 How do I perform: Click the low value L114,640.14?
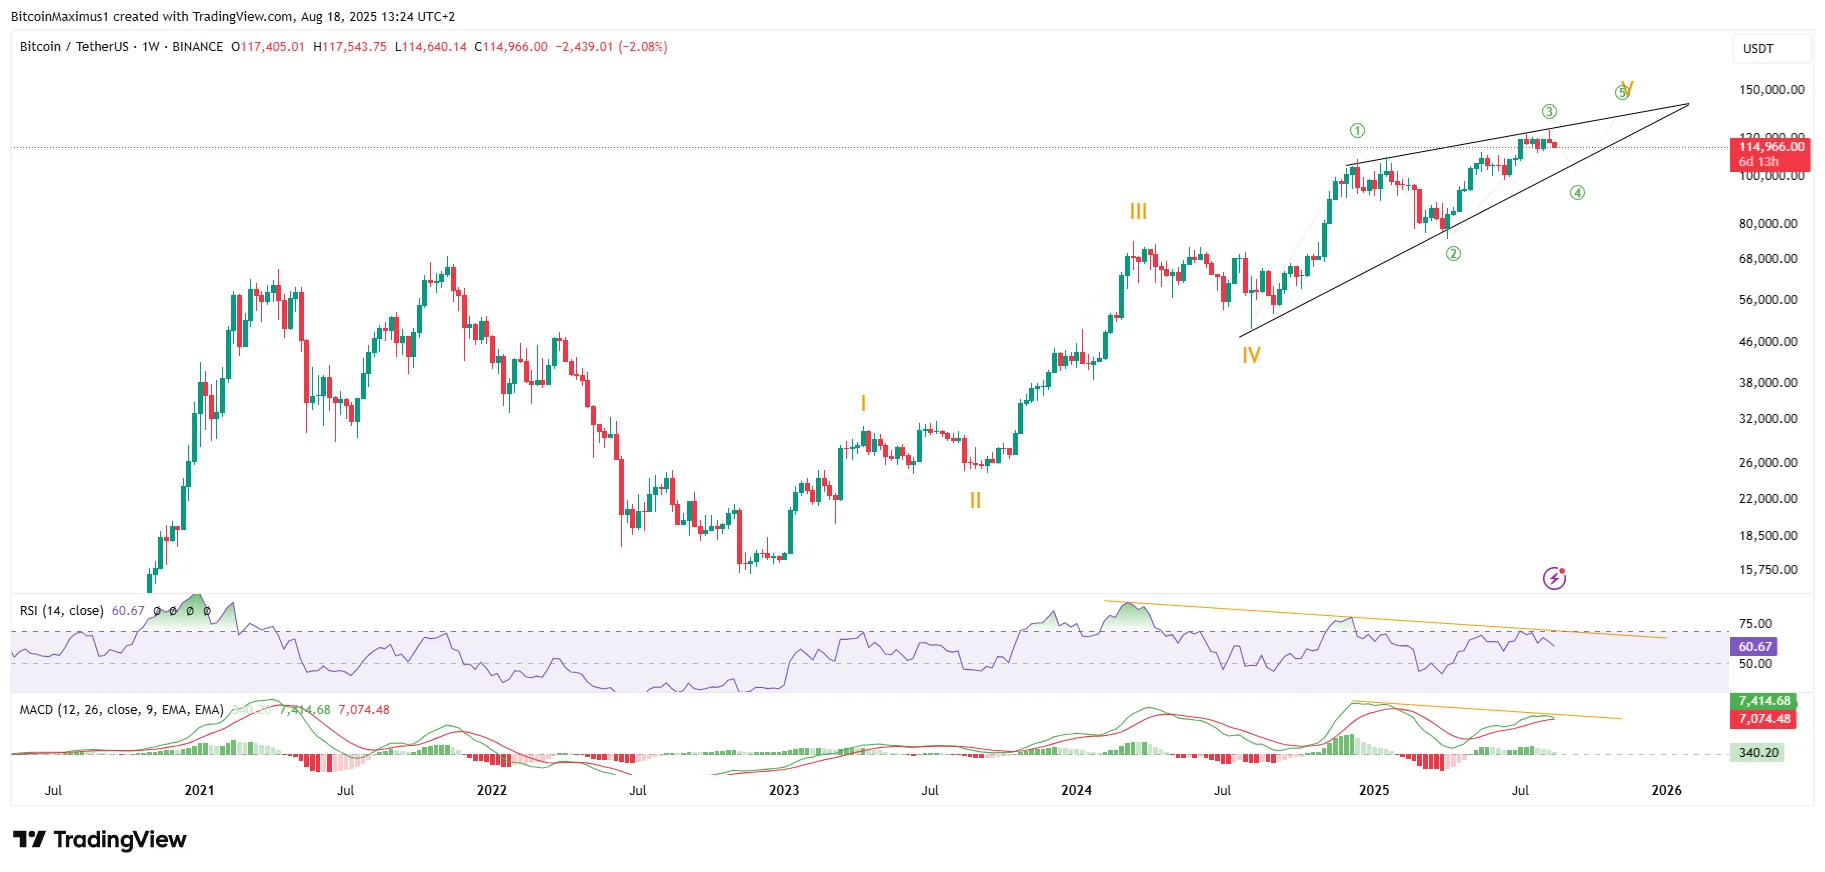(x=431, y=47)
